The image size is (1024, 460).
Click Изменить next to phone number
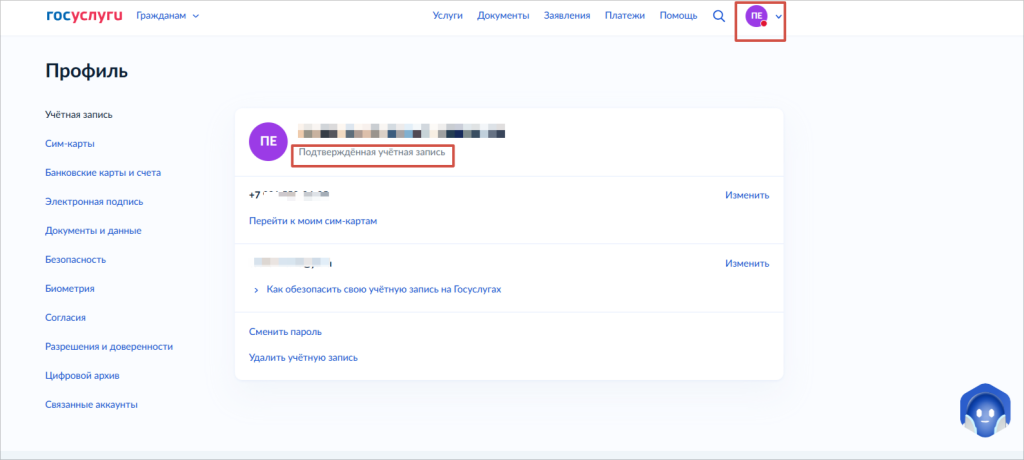click(747, 195)
